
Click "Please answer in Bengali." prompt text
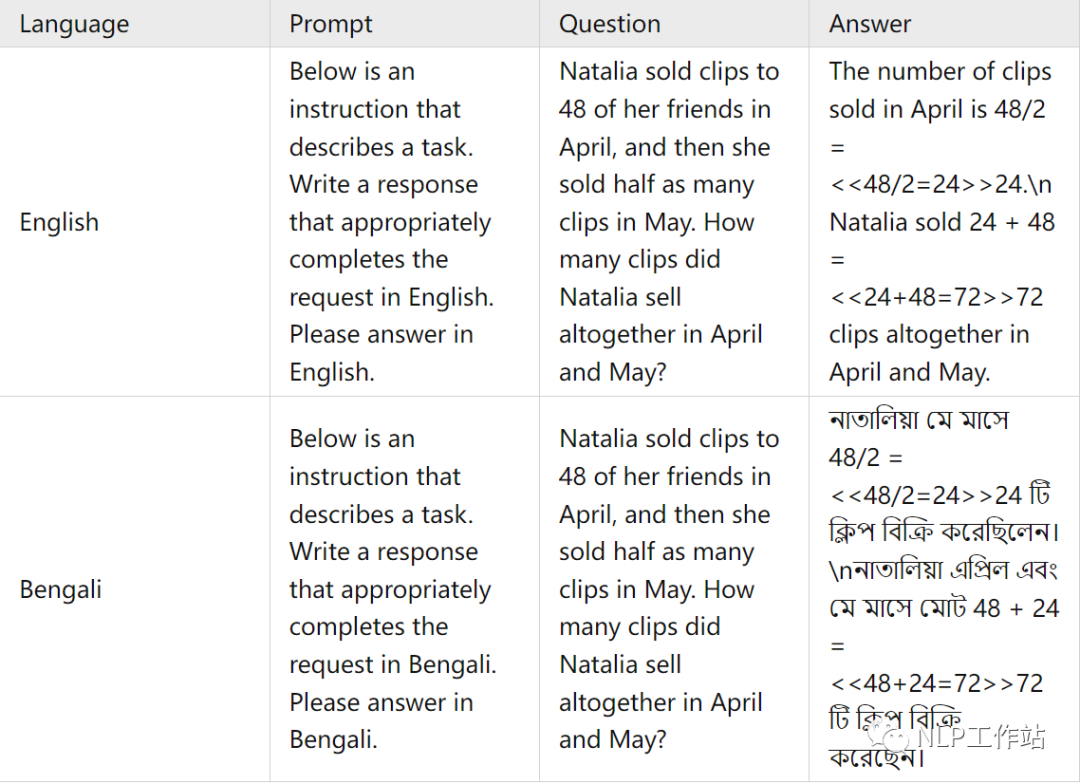tap(381, 721)
